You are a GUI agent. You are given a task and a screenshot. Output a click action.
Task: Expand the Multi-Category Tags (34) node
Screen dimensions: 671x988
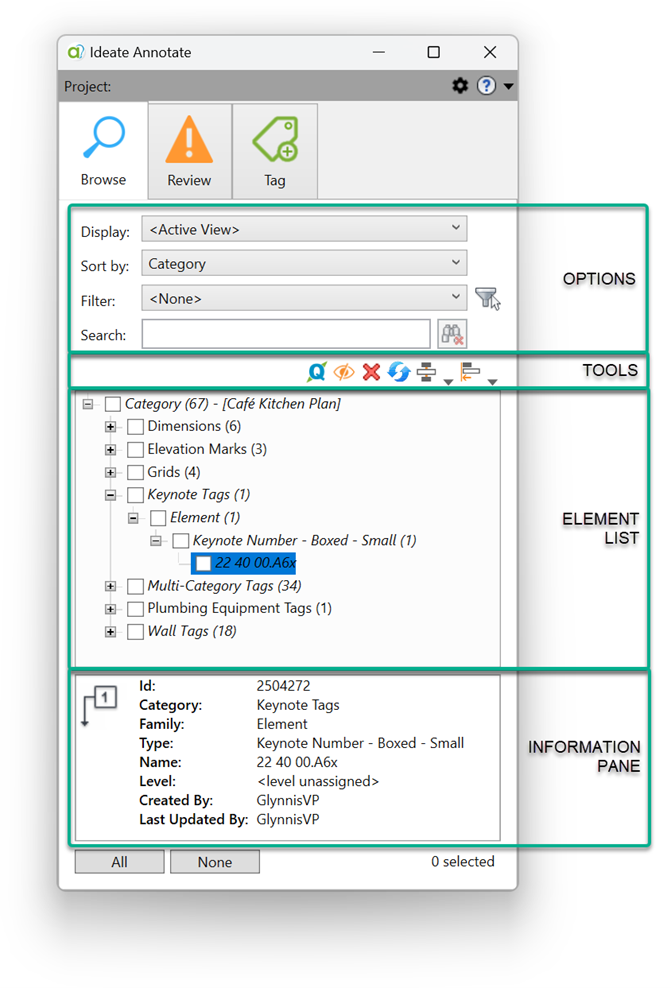coord(111,586)
